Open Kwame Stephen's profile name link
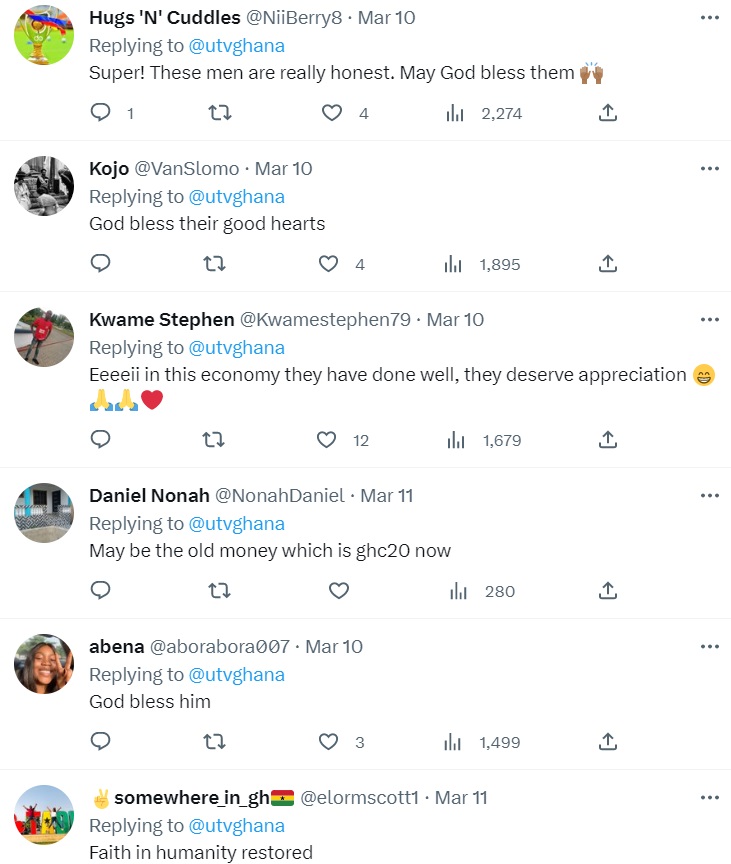 [x=161, y=320]
